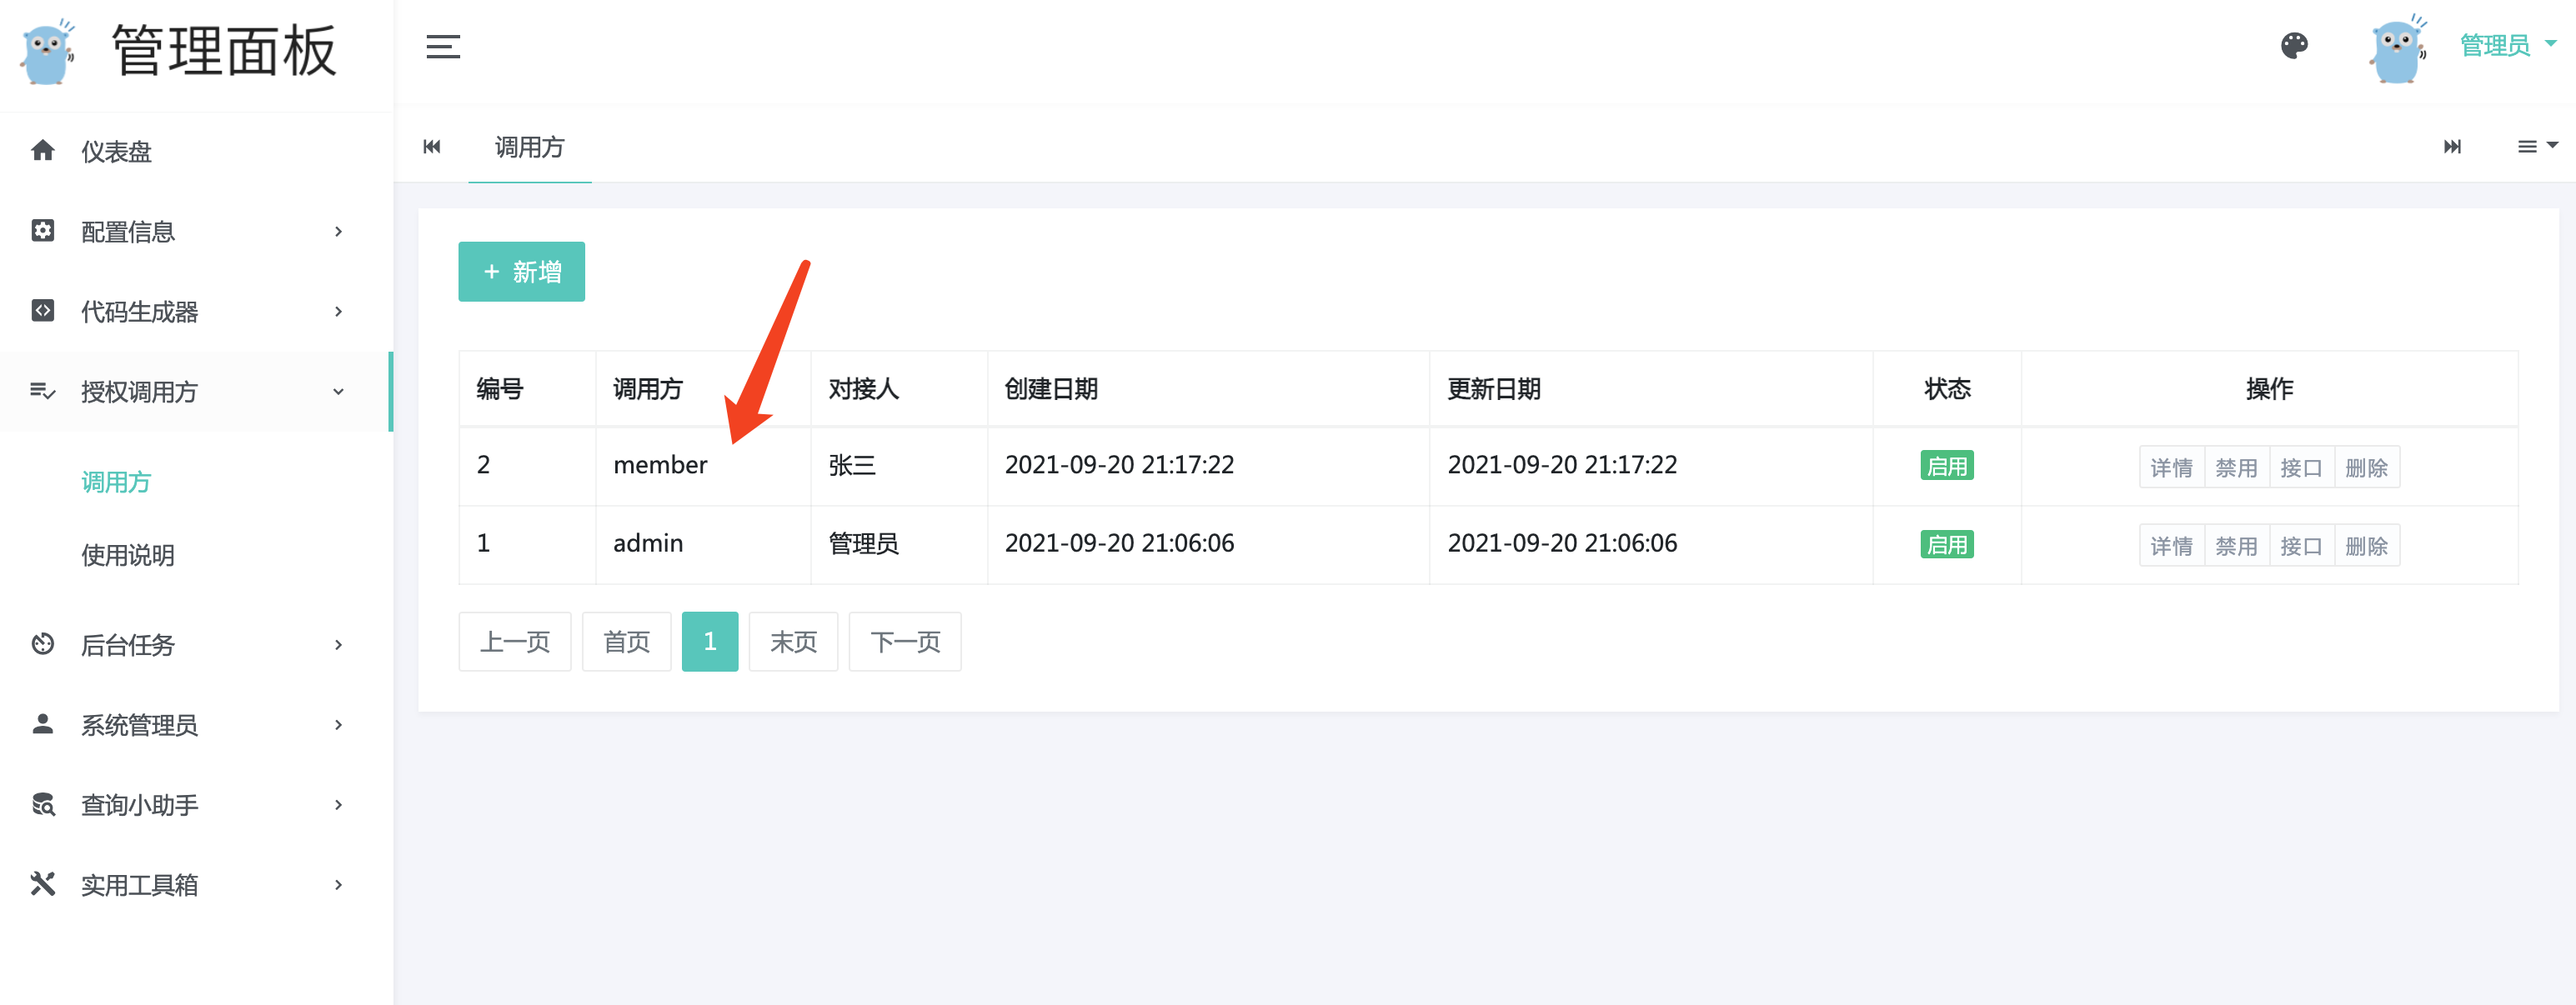Click the code icon for 代码生成器

[43, 311]
